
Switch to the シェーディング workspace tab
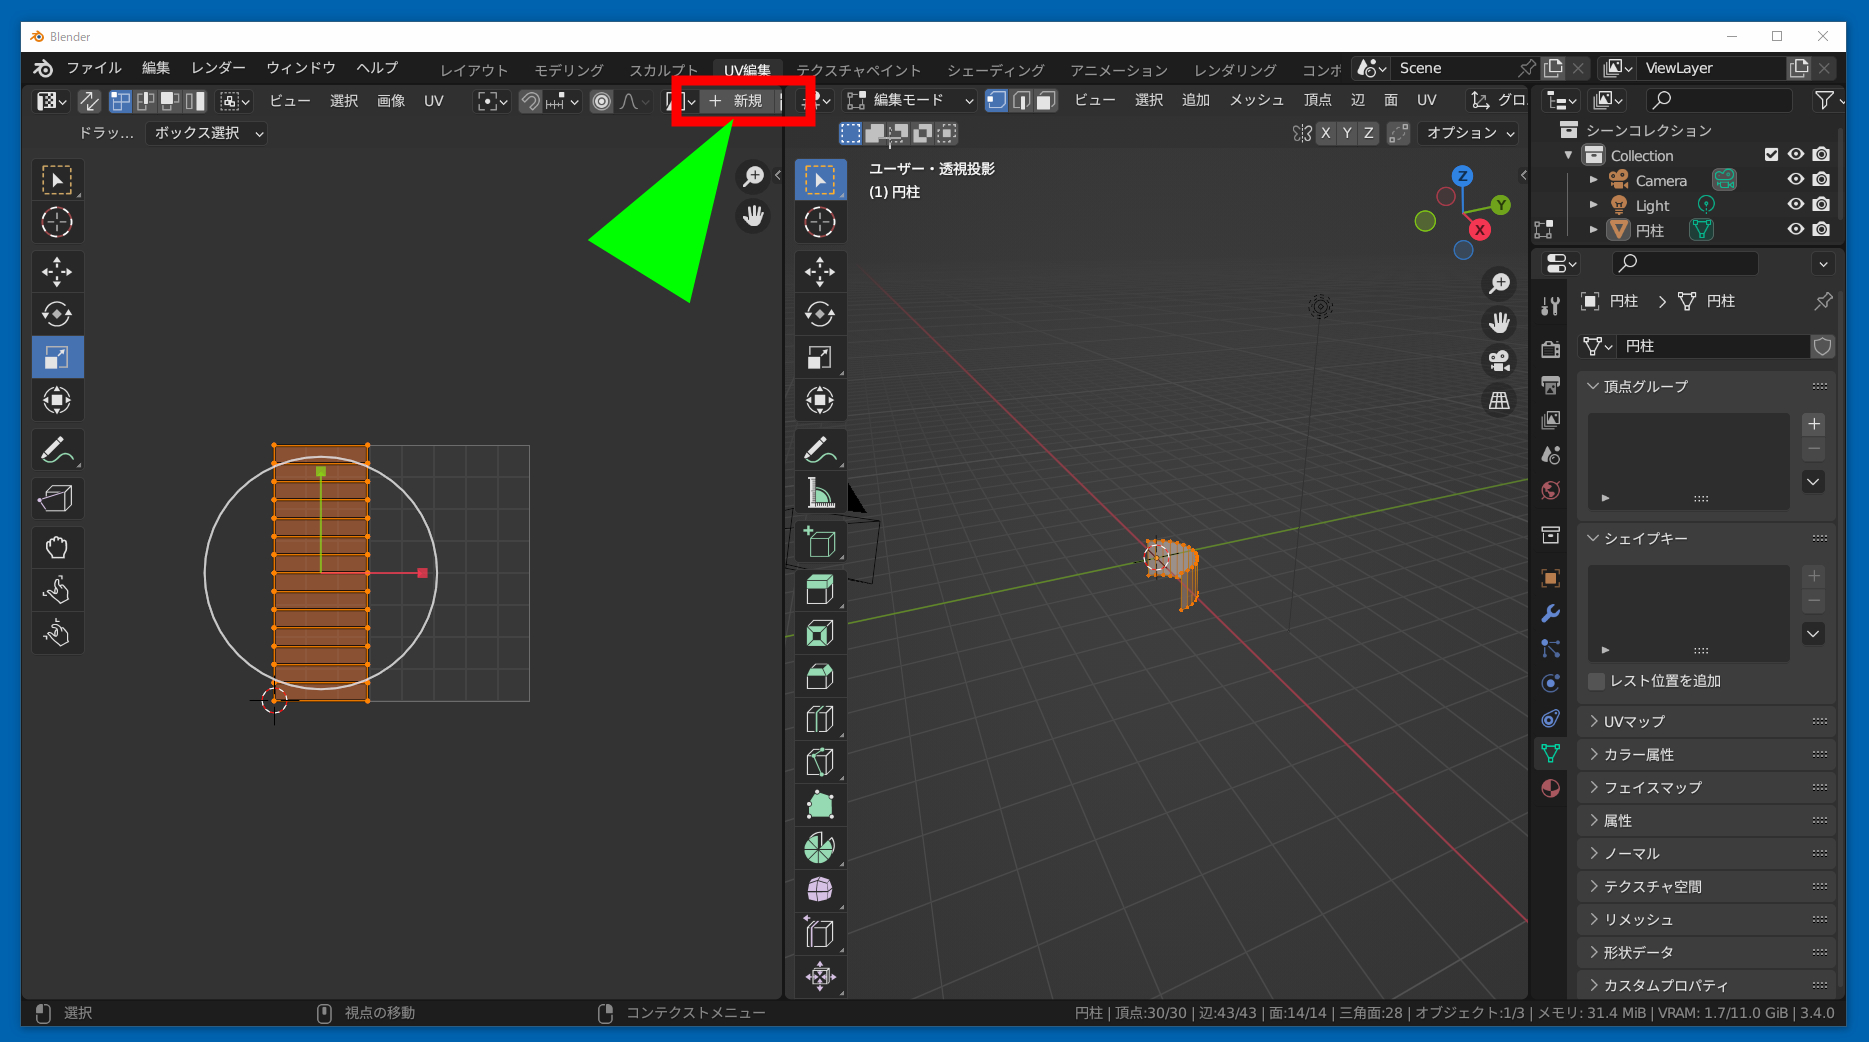coord(995,70)
